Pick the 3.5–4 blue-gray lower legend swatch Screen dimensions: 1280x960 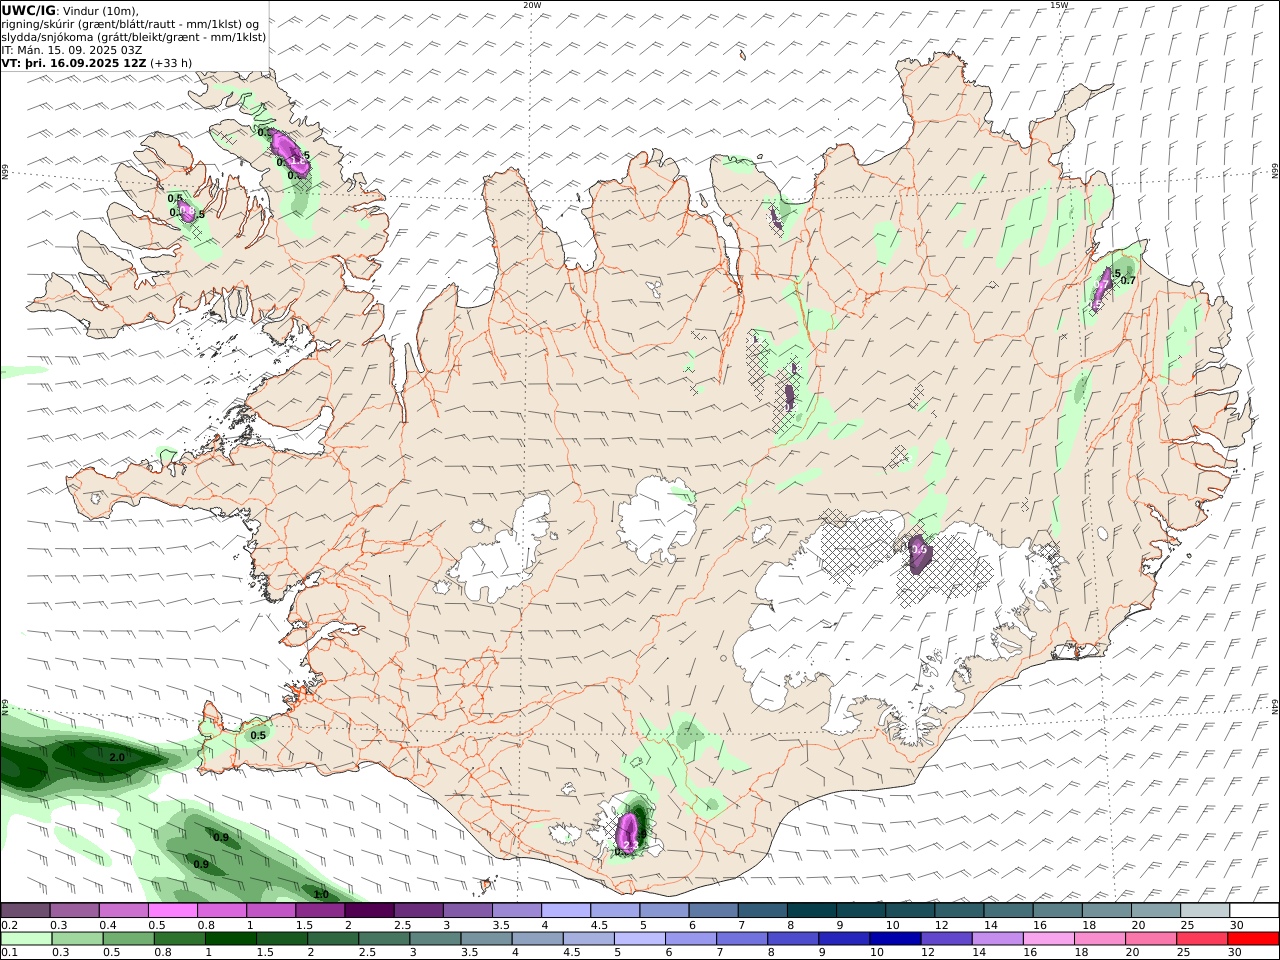[487, 938]
